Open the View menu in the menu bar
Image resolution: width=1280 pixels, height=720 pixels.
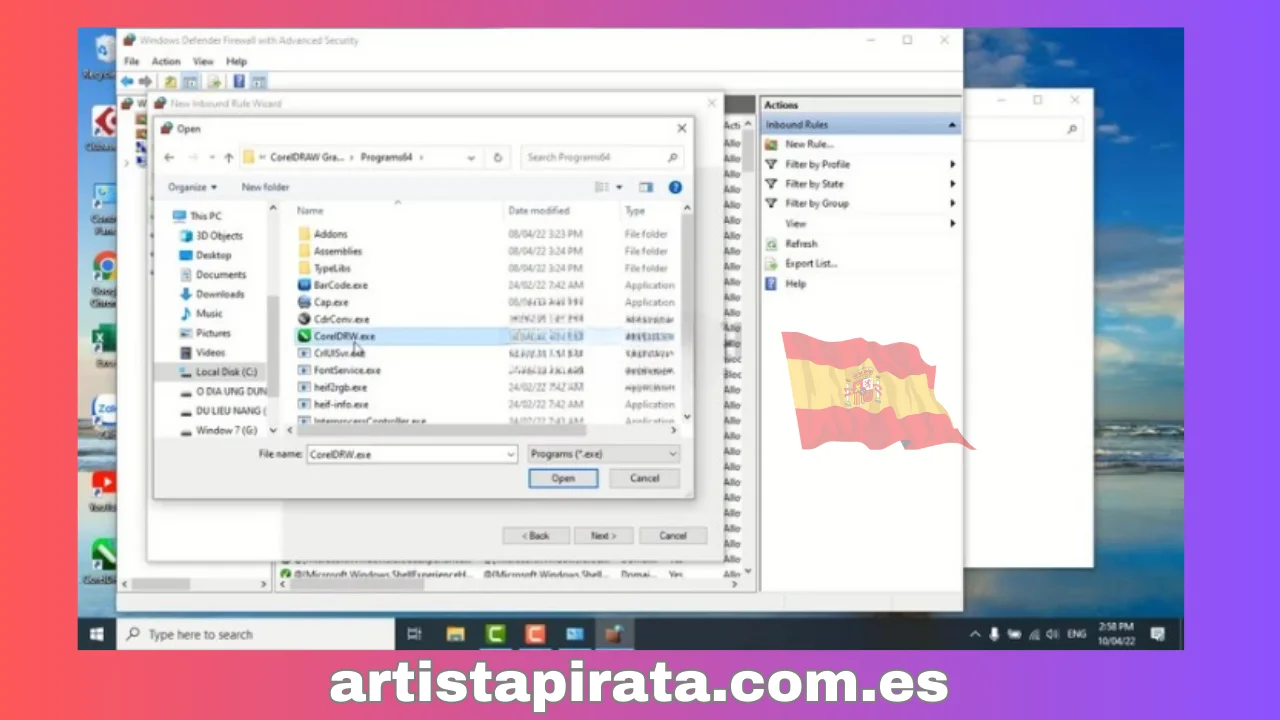pos(203,61)
